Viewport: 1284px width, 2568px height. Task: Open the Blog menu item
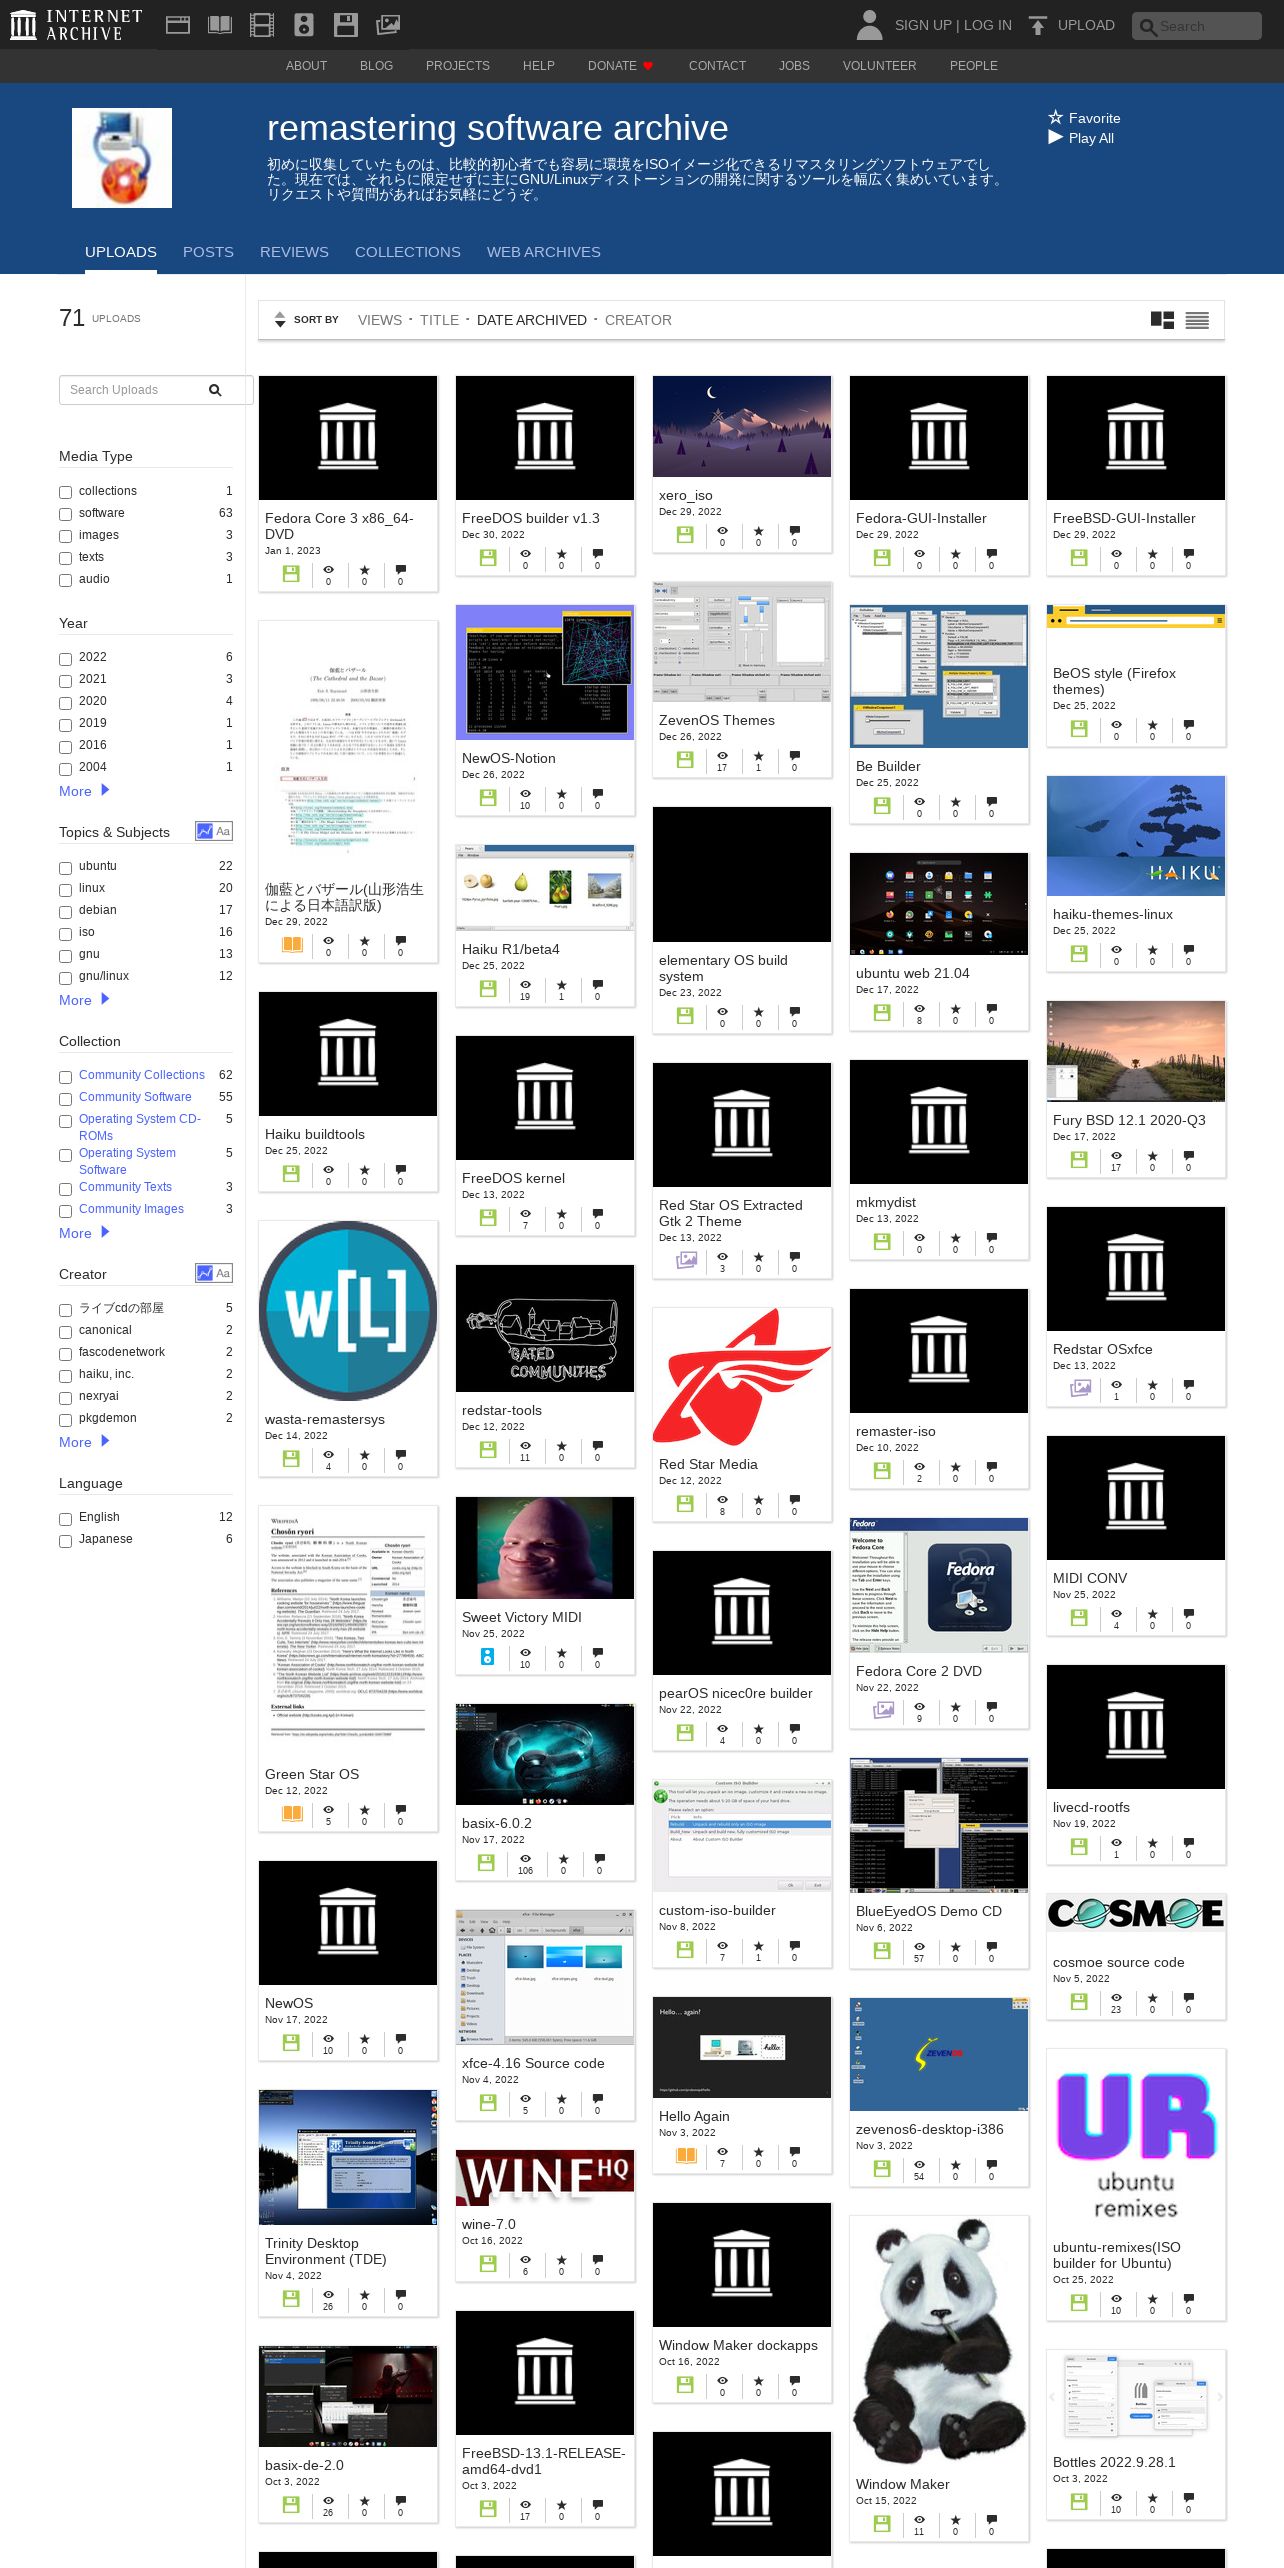pyautogui.click(x=376, y=65)
